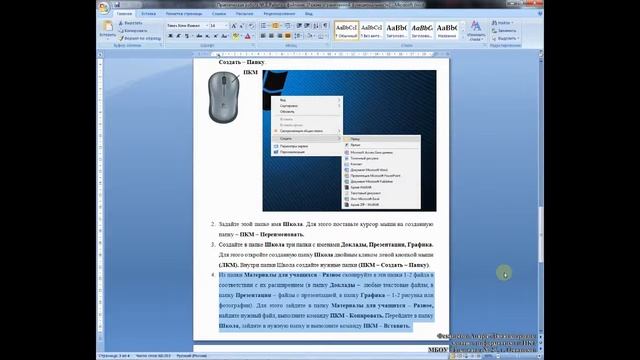Viewport: 640px width, 360px height.
Task: Select the Обычный style thumbnail
Action: point(347,30)
